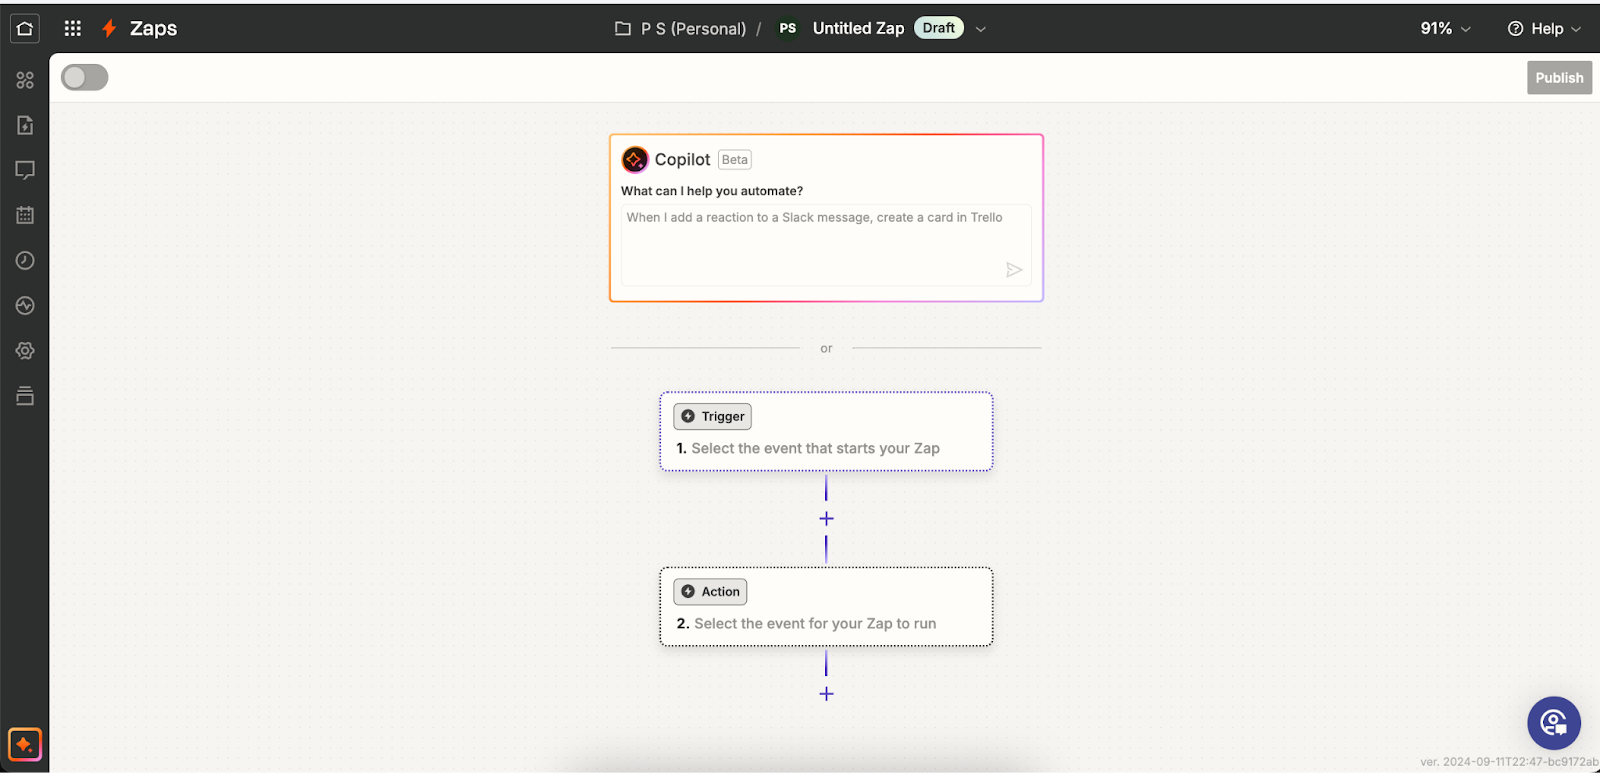
Task: Open the Zapier home icon
Action: tap(25, 29)
